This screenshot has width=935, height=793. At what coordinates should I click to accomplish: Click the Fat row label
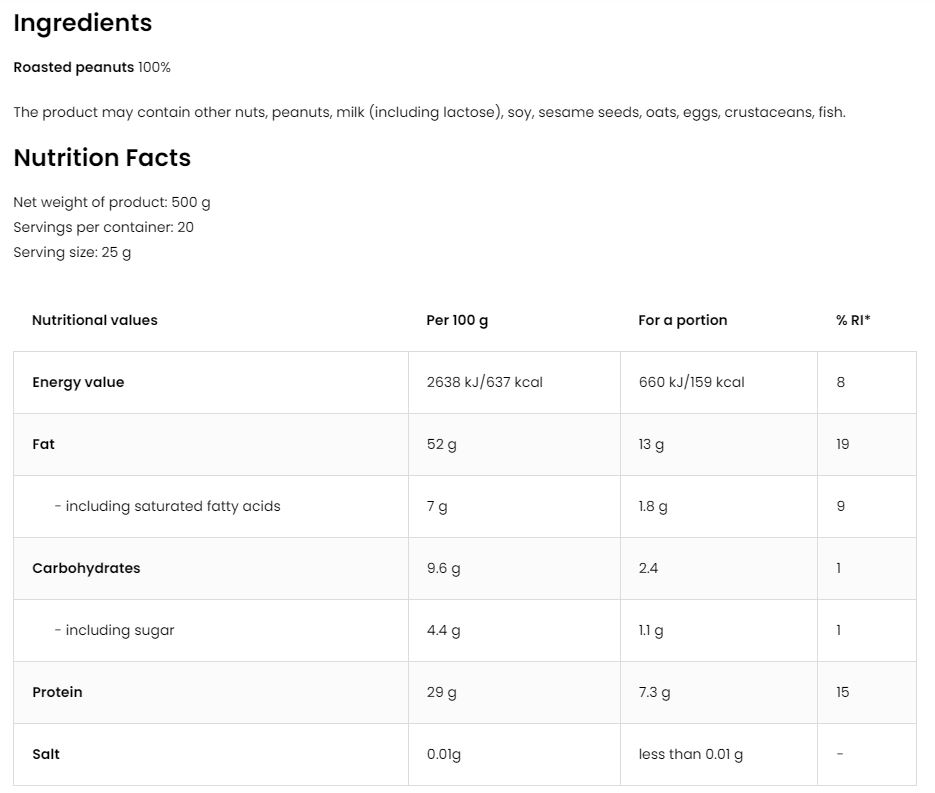[x=43, y=444]
